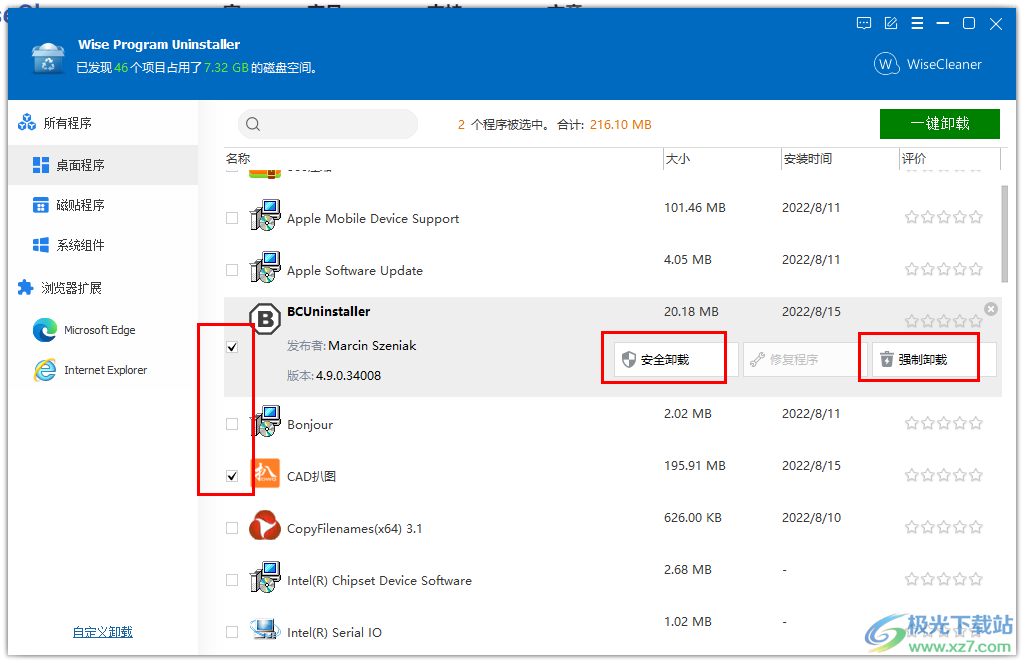Rate Apple Software Update with five stars
1024x663 pixels.
tap(975, 268)
